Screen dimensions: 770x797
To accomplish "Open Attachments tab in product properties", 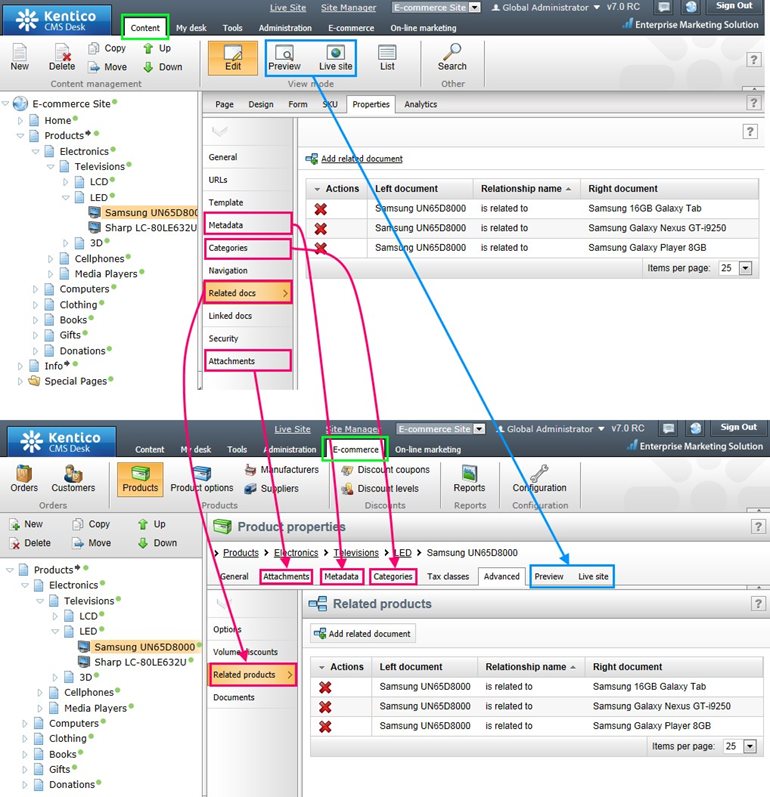I will pyautogui.click(x=286, y=576).
